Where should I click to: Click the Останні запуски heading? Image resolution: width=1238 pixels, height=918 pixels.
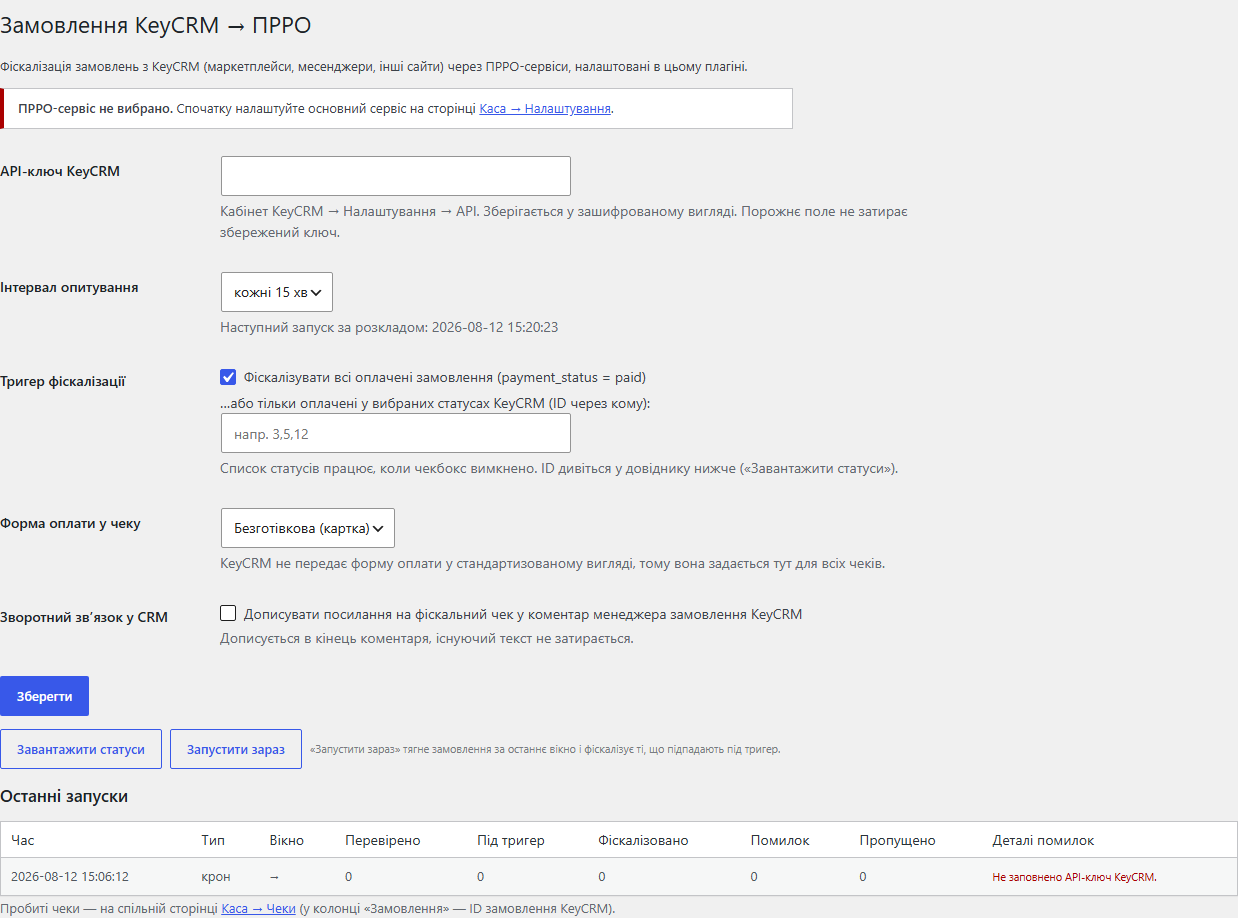[64, 796]
